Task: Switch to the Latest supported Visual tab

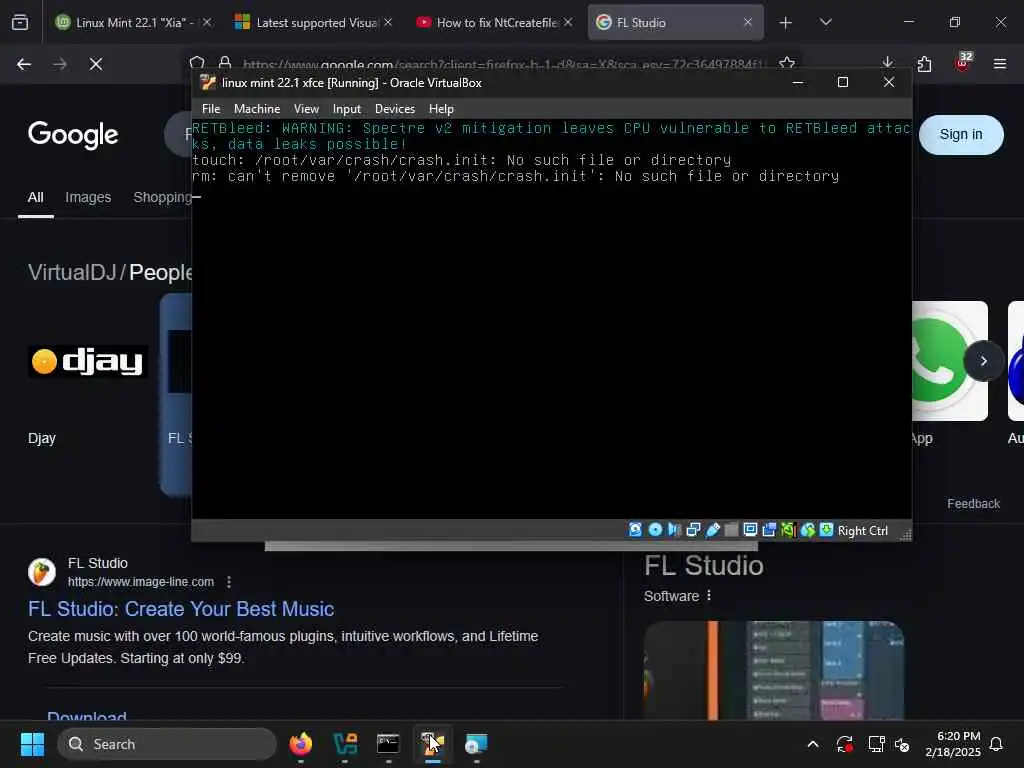Action: pyautogui.click(x=313, y=22)
